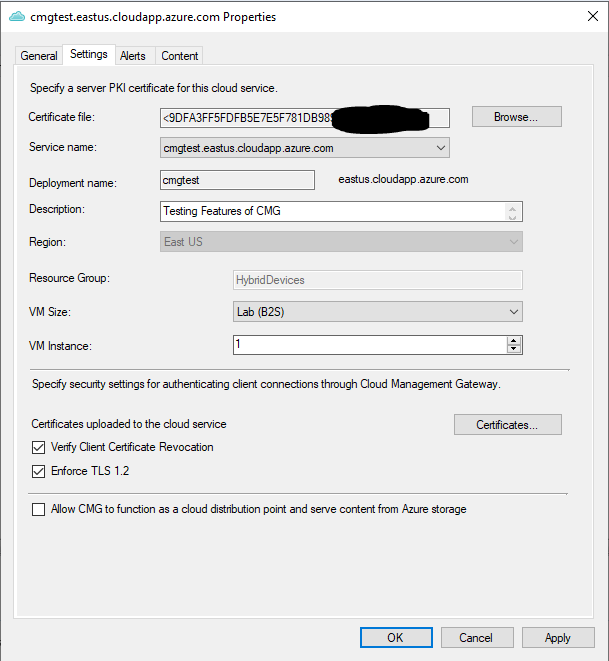This screenshot has height=661, width=609.
Task: Apply the settings changes
Action: click(558, 637)
